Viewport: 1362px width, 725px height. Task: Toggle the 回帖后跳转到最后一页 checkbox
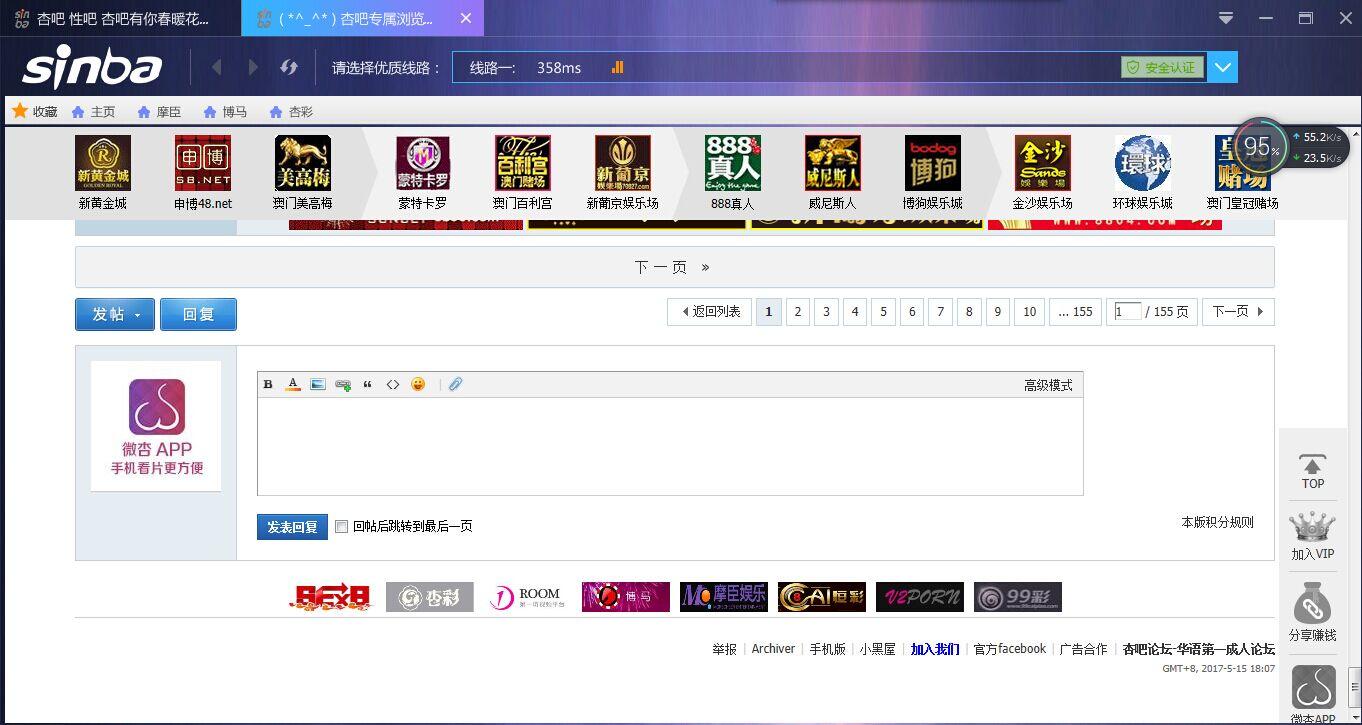[341, 526]
